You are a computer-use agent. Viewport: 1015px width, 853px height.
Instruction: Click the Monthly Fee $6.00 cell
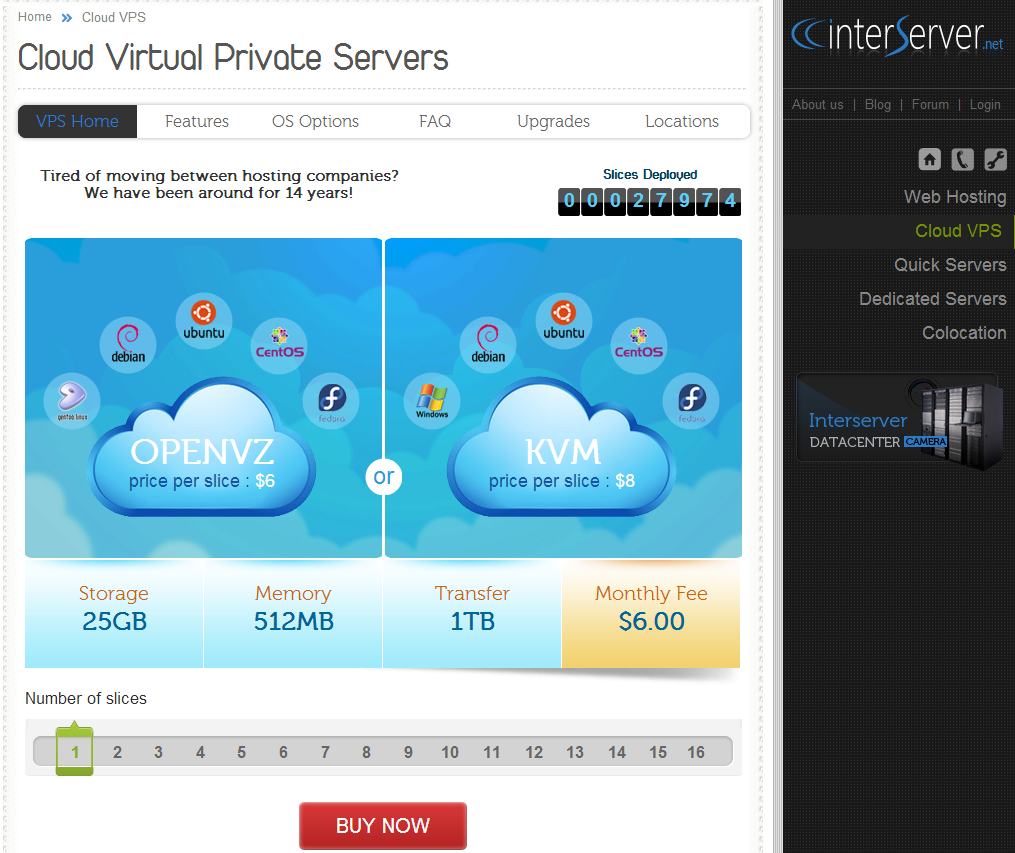pyautogui.click(x=651, y=613)
